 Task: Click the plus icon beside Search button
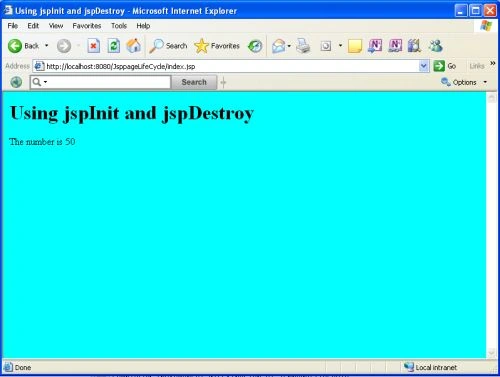coord(223,82)
